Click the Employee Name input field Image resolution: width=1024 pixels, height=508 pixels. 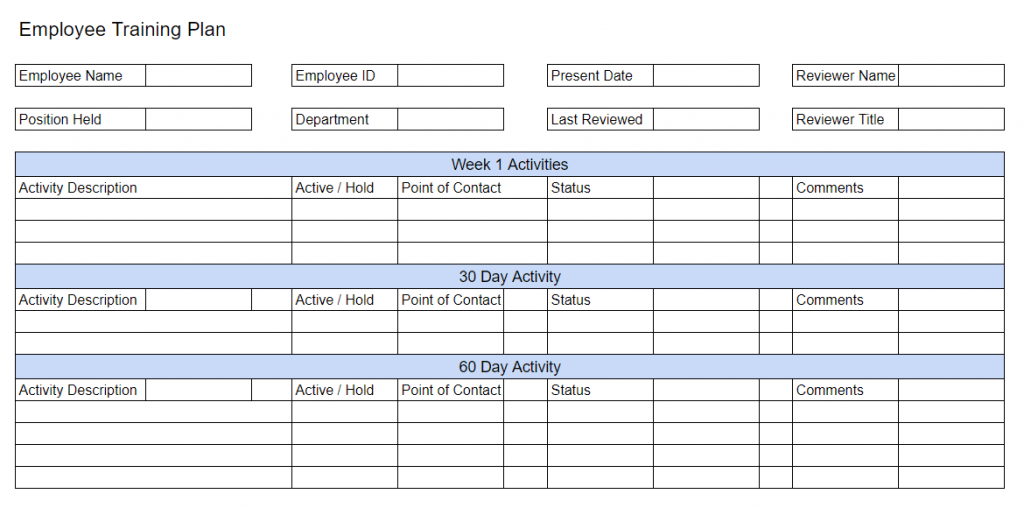198,76
